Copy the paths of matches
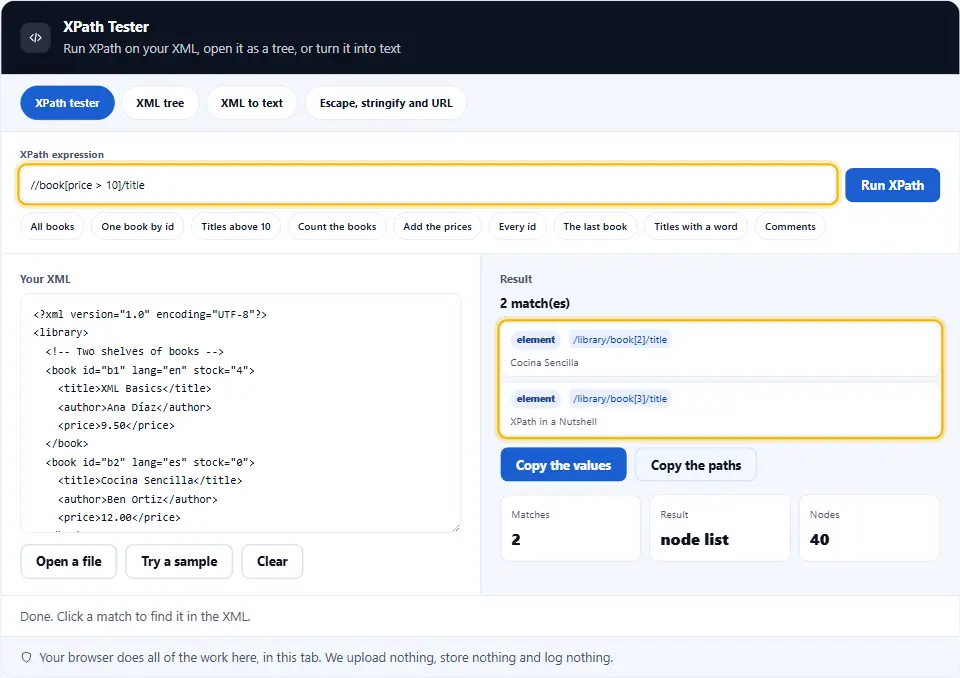 coord(696,465)
